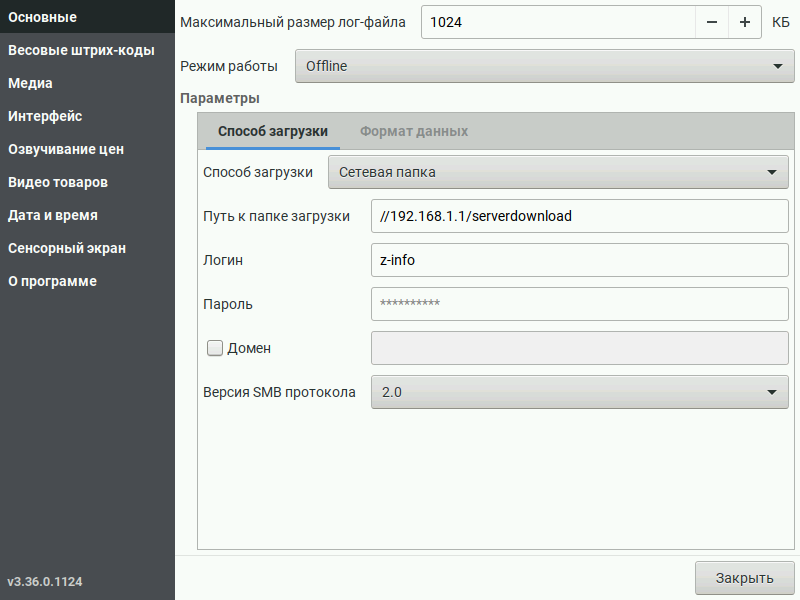
Task: Expand the Версия SMB протокола dropdown
Action: [580, 392]
